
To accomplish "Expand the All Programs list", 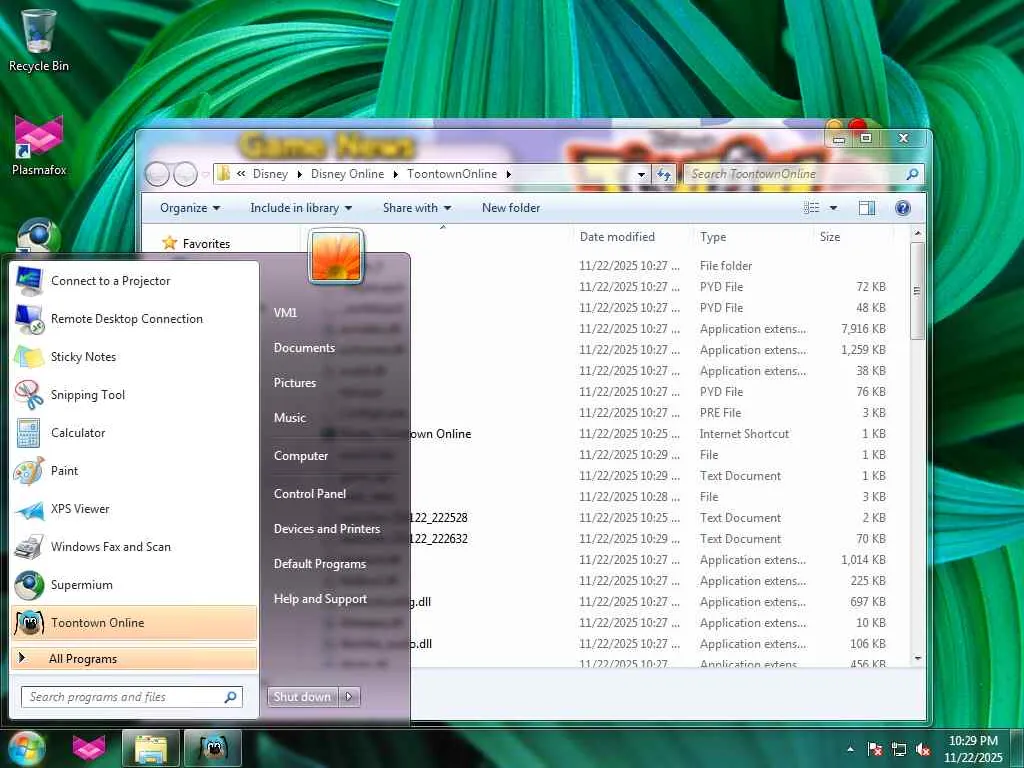I will (135, 658).
